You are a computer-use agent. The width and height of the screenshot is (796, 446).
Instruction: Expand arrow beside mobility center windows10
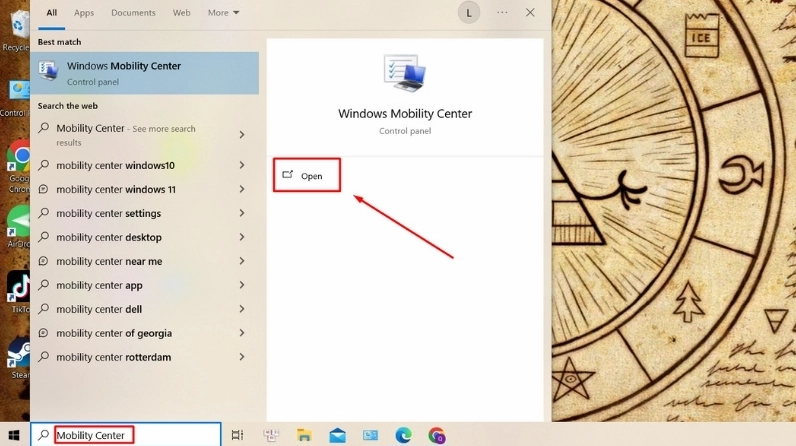242,165
